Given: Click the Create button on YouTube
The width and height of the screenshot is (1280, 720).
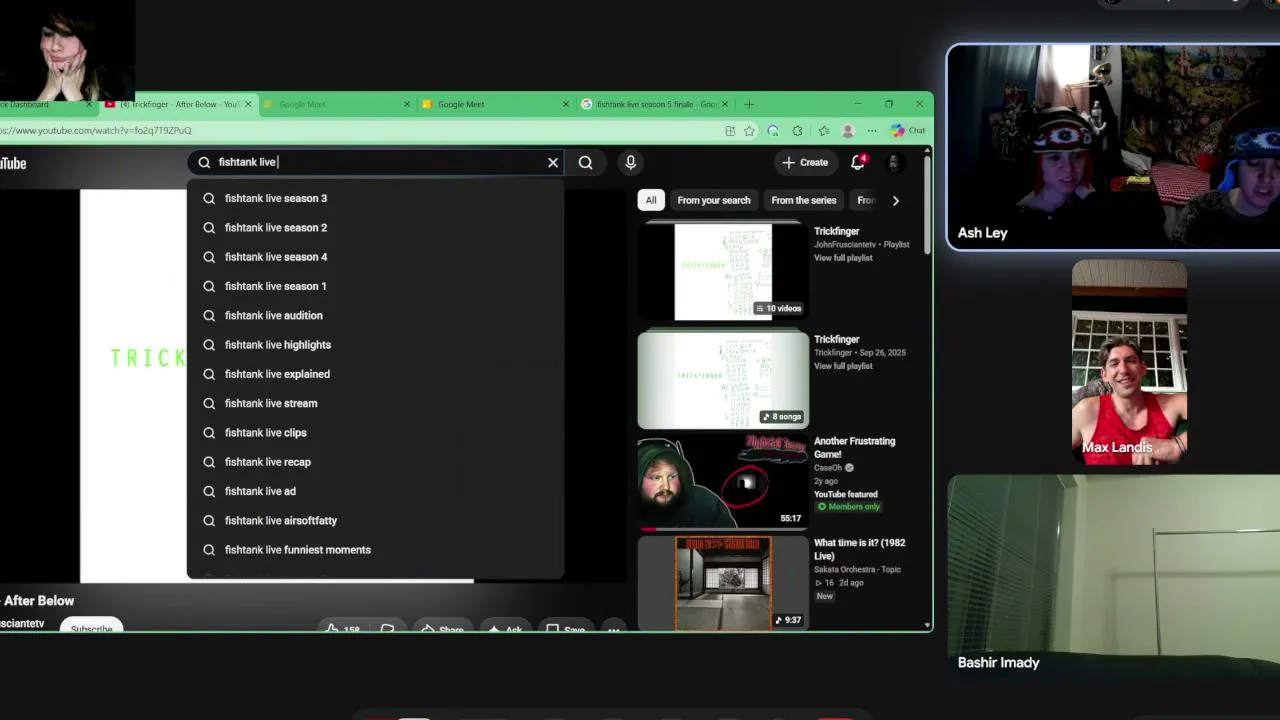Looking at the screenshot, I should 805,162.
